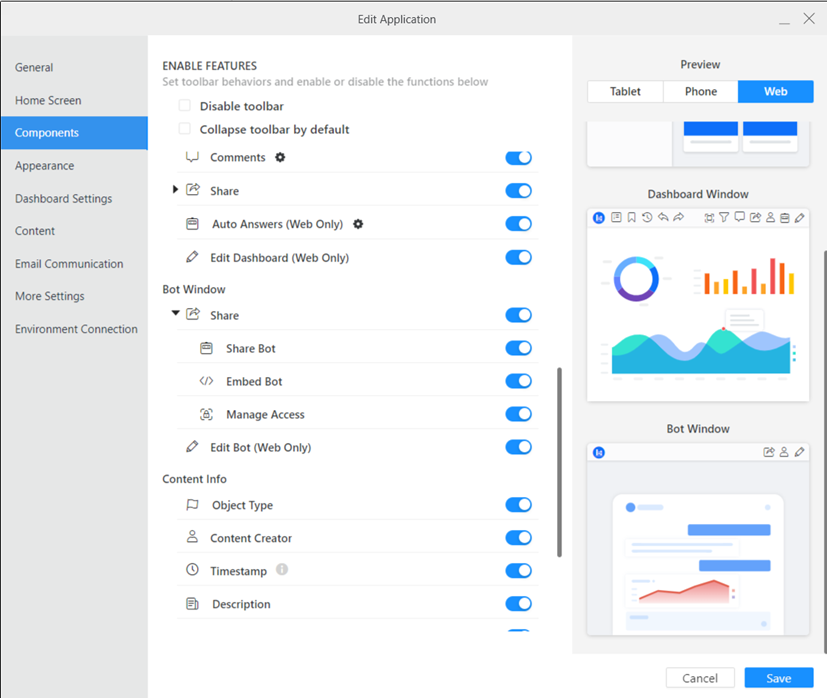The width and height of the screenshot is (827, 698).
Task: Disable the Embed Bot toggle
Action: 518,381
